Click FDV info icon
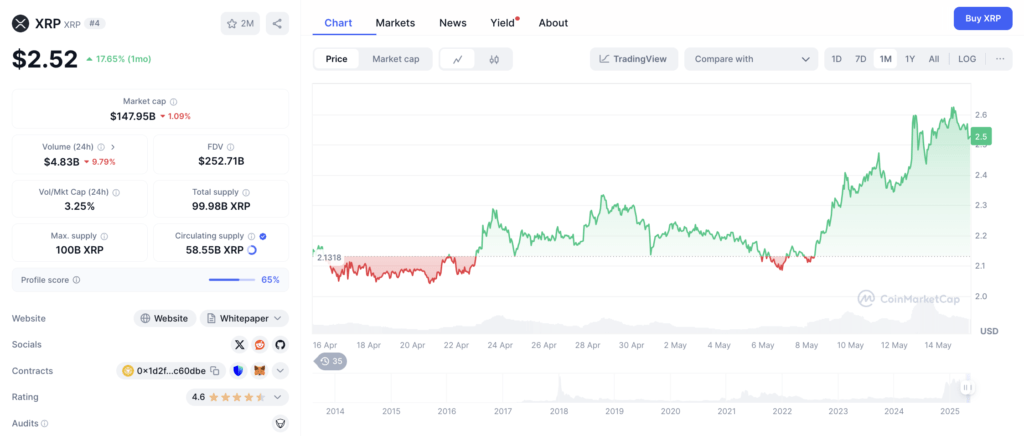1024x436 pixels. [231, 148]
